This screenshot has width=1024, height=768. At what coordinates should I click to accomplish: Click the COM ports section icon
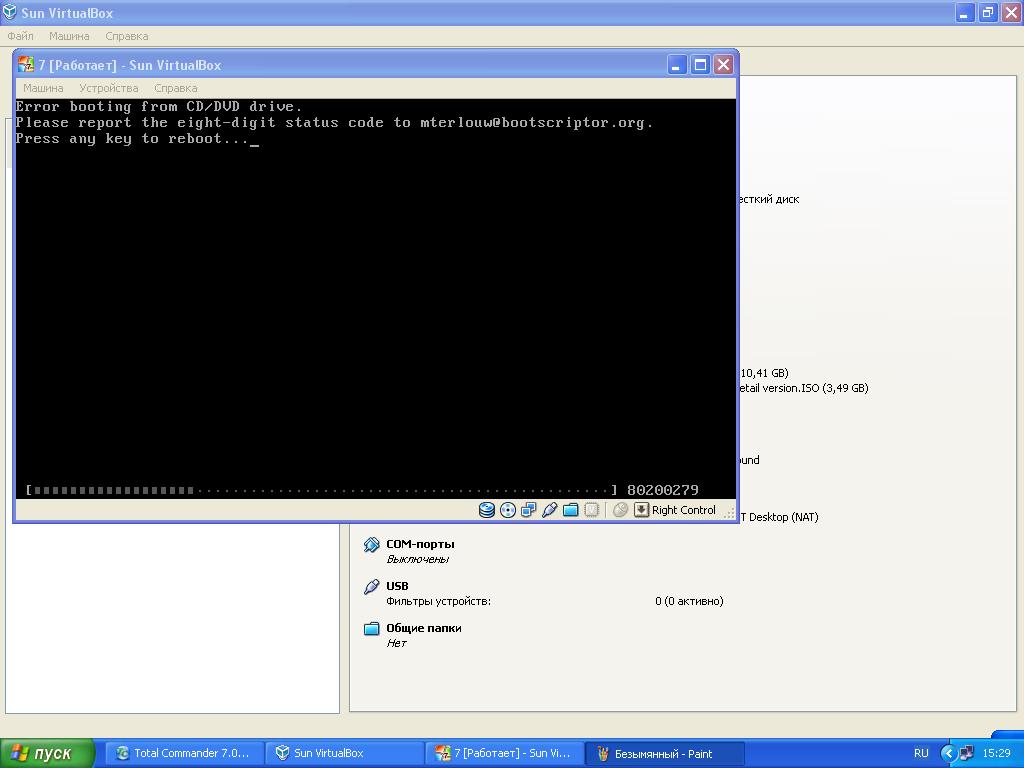point(372,545)
